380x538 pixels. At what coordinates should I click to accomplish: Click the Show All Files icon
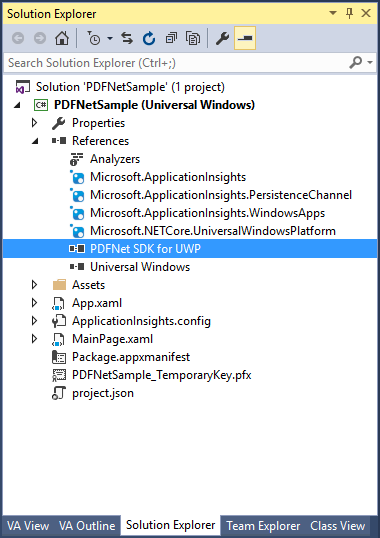pyautogui.click(x=193, y=38)
